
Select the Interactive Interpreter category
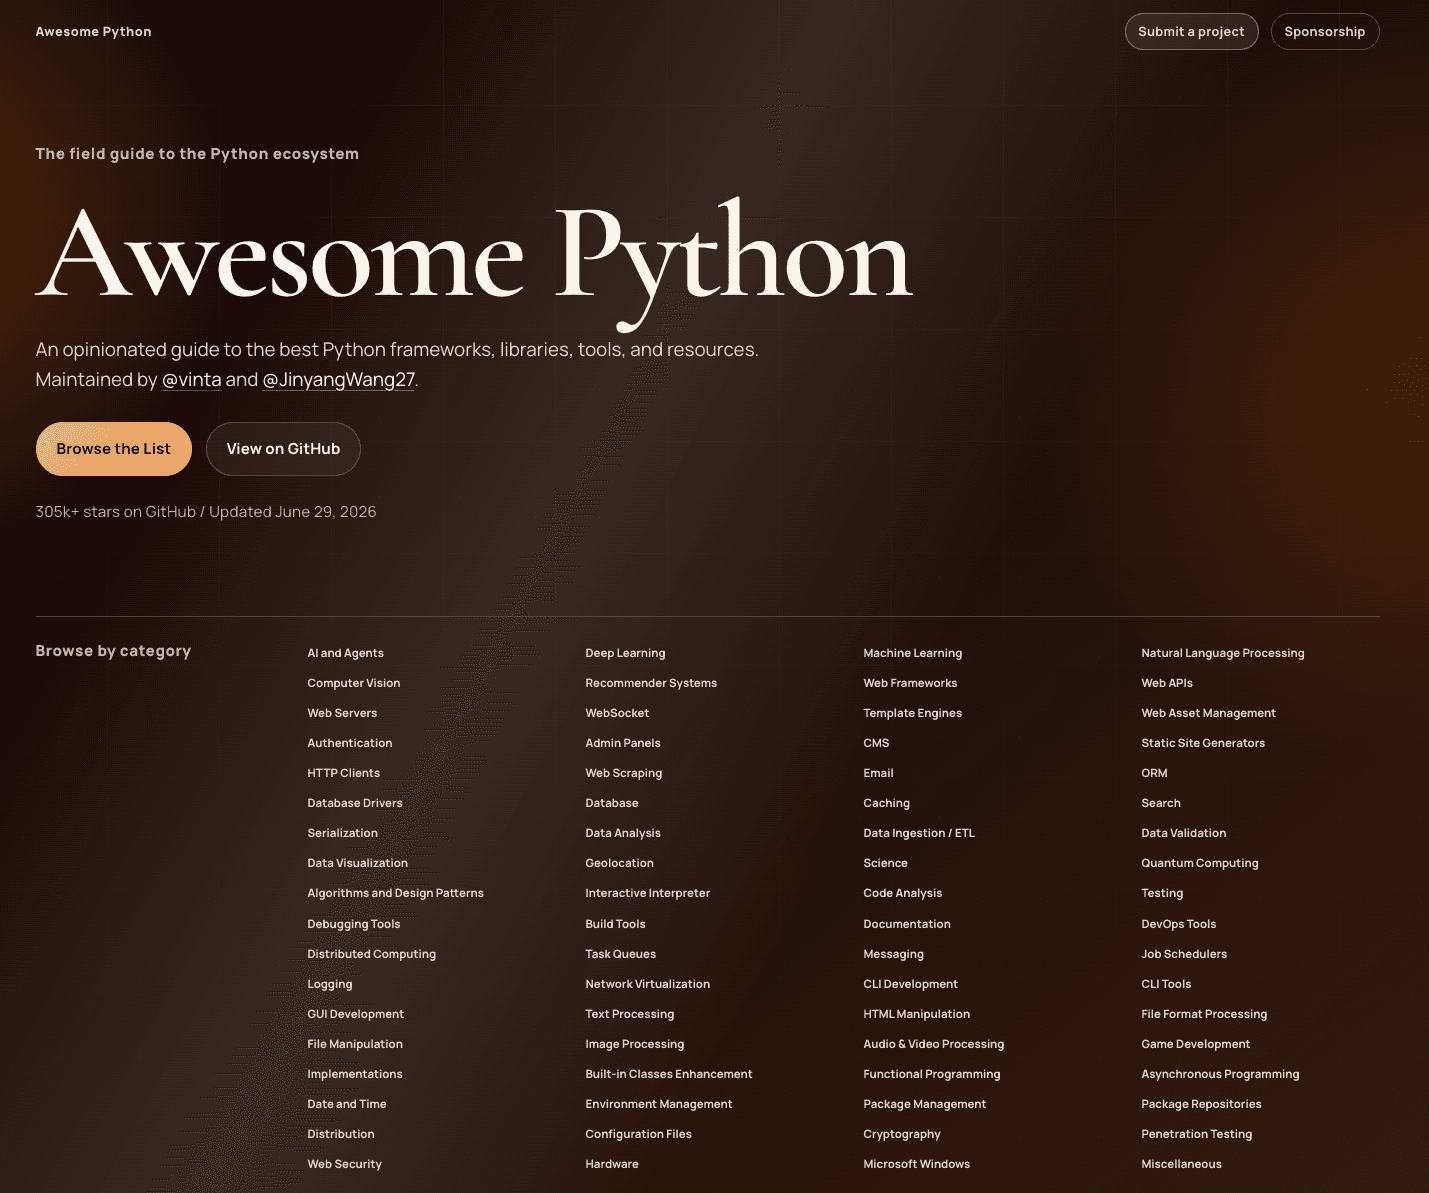(x=647, y=893)
